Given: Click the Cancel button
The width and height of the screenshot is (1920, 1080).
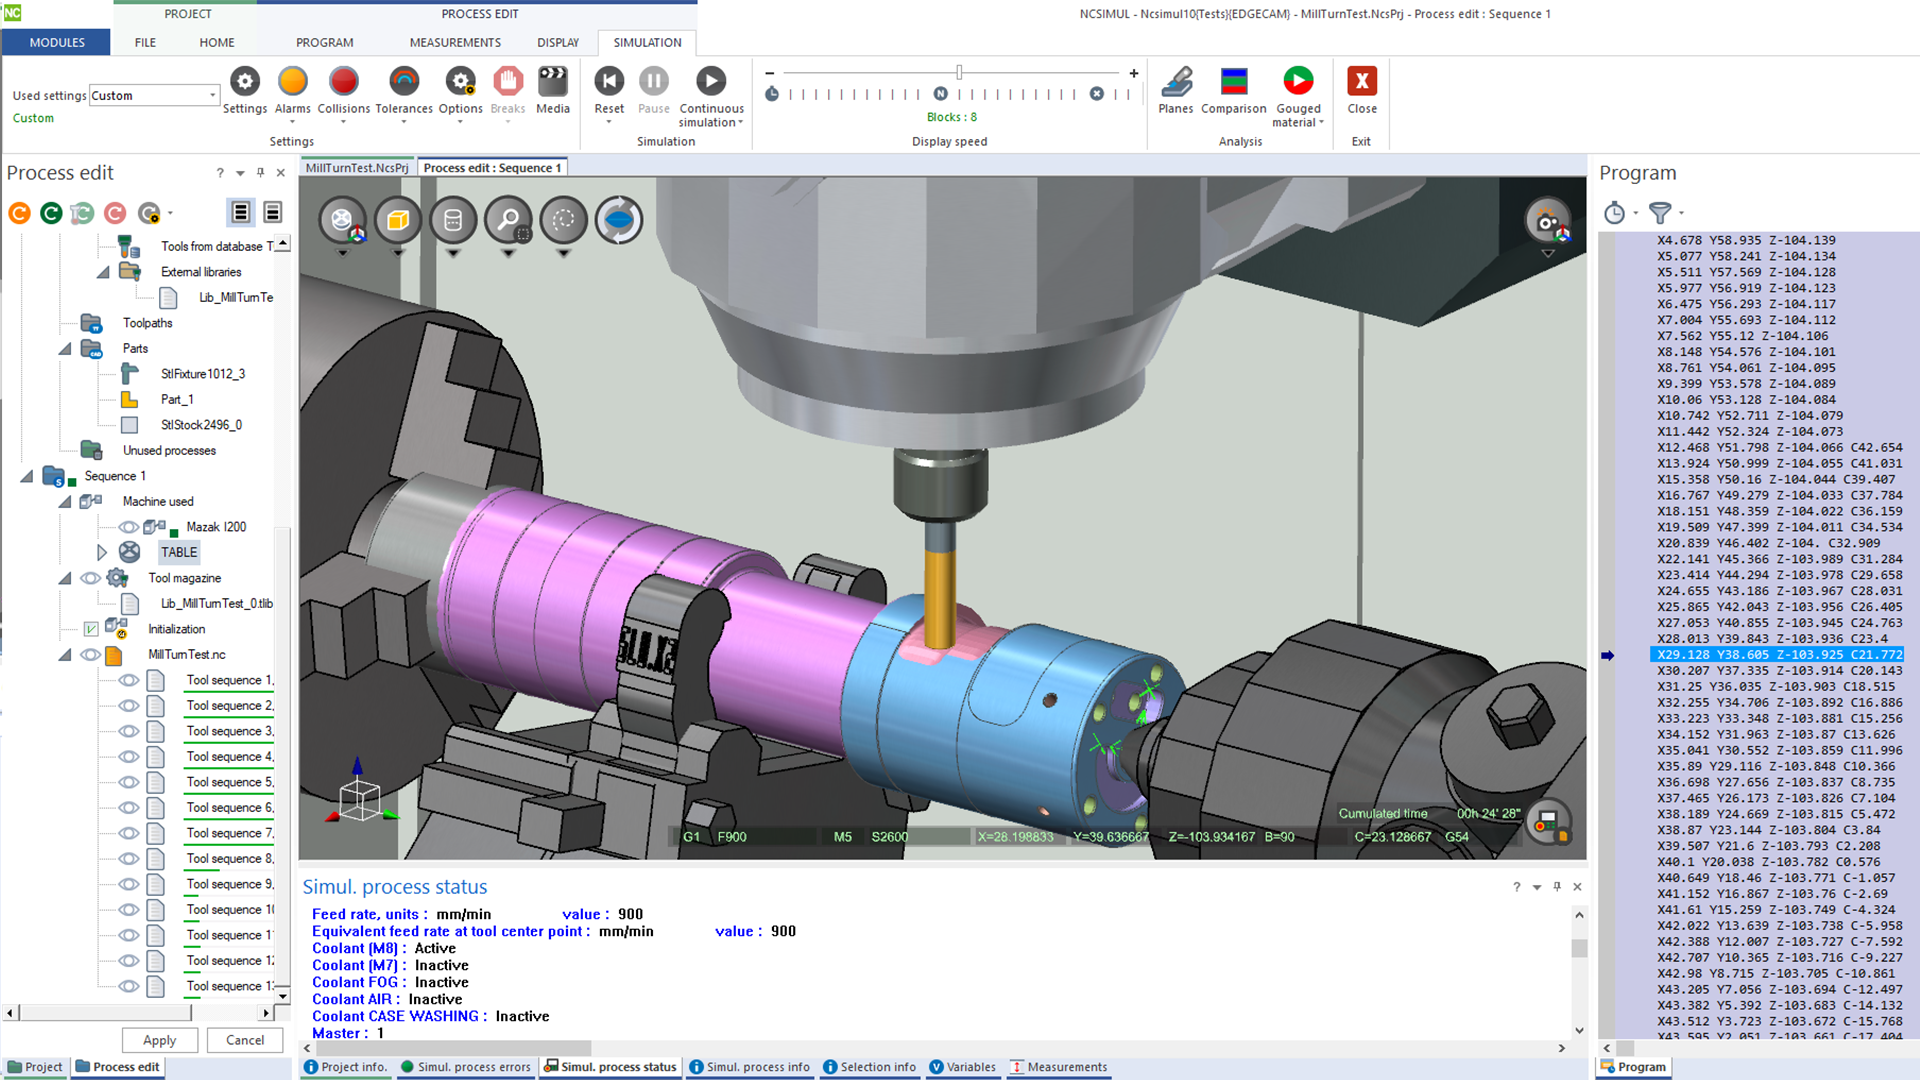Looking at the screenshot, I should [245, 1040].
